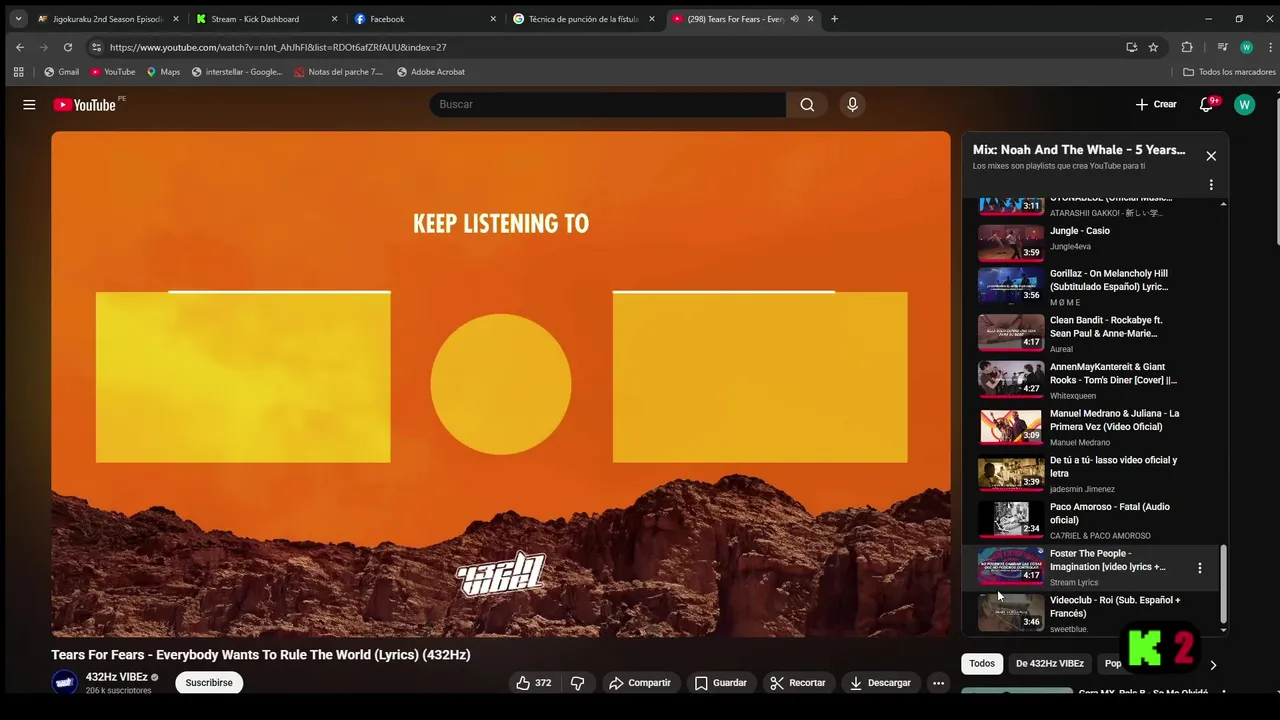The height and width of the screenshot is (720, 1280).
Task: Click the circular end screen element
Action: 501,384
